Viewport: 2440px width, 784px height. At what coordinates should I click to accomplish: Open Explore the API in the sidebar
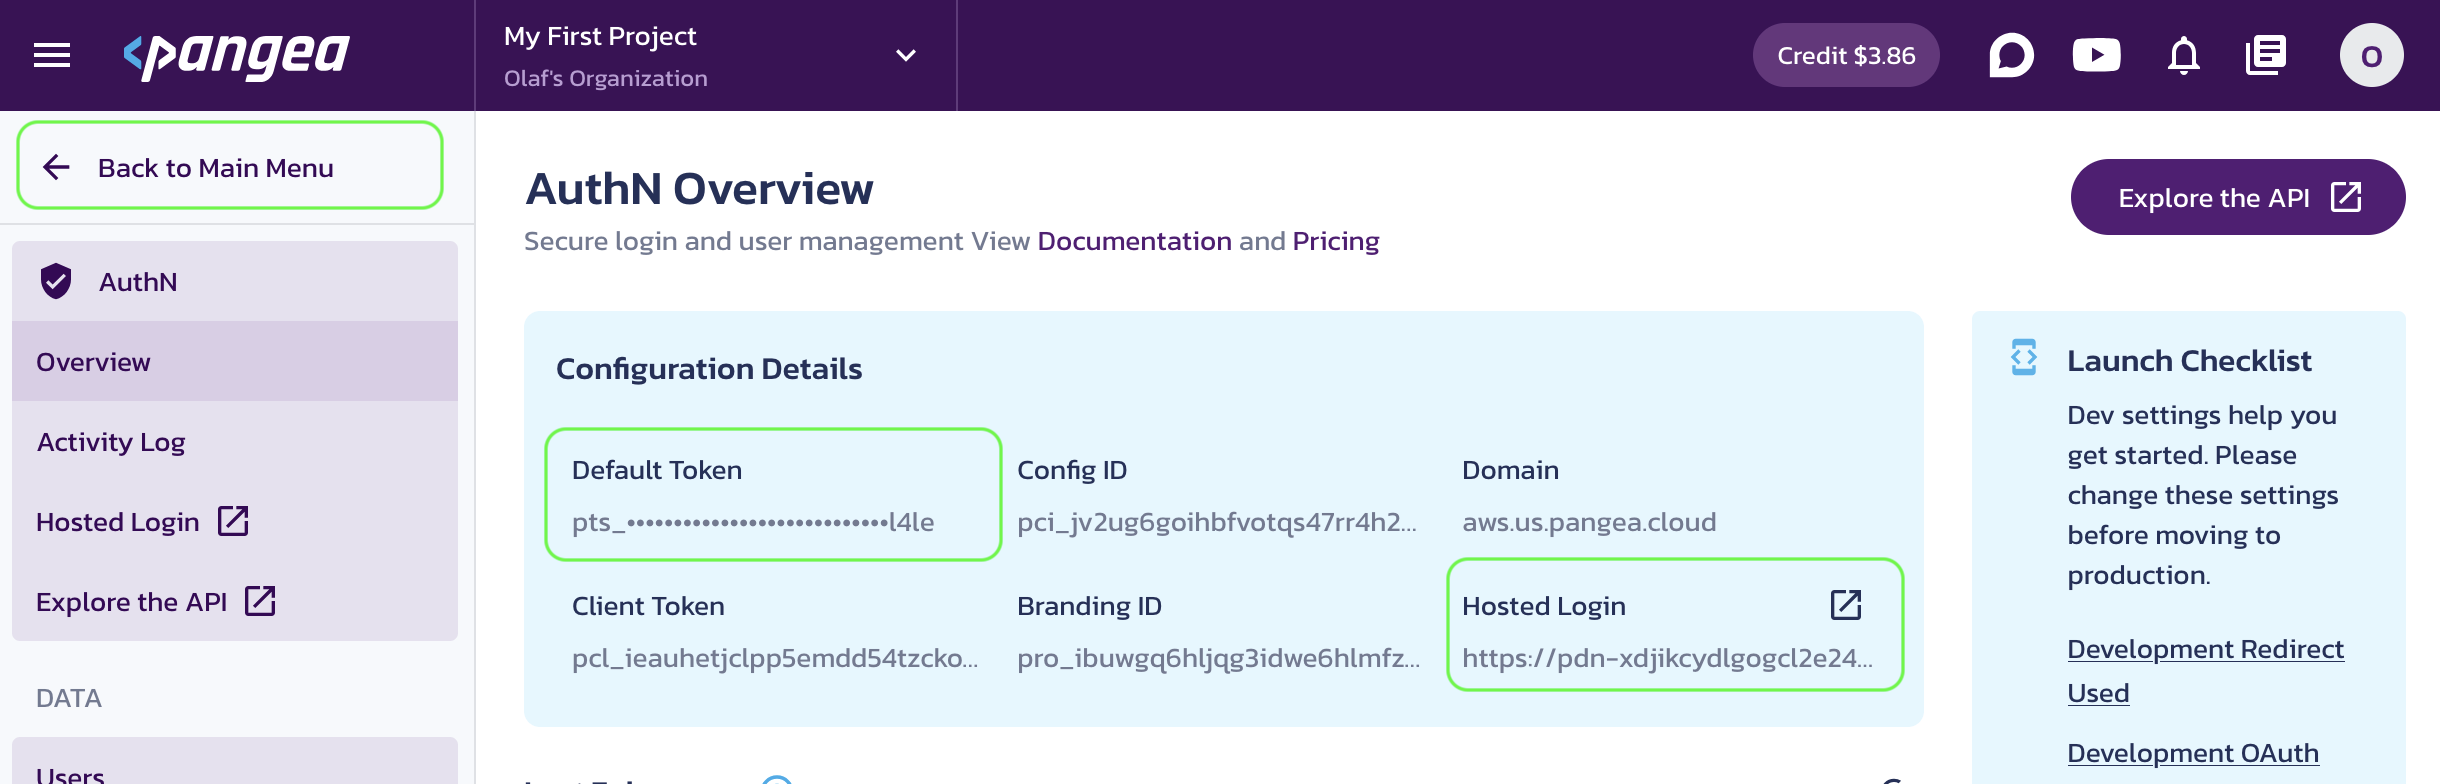pyautogui.click(x=235, y=601)
